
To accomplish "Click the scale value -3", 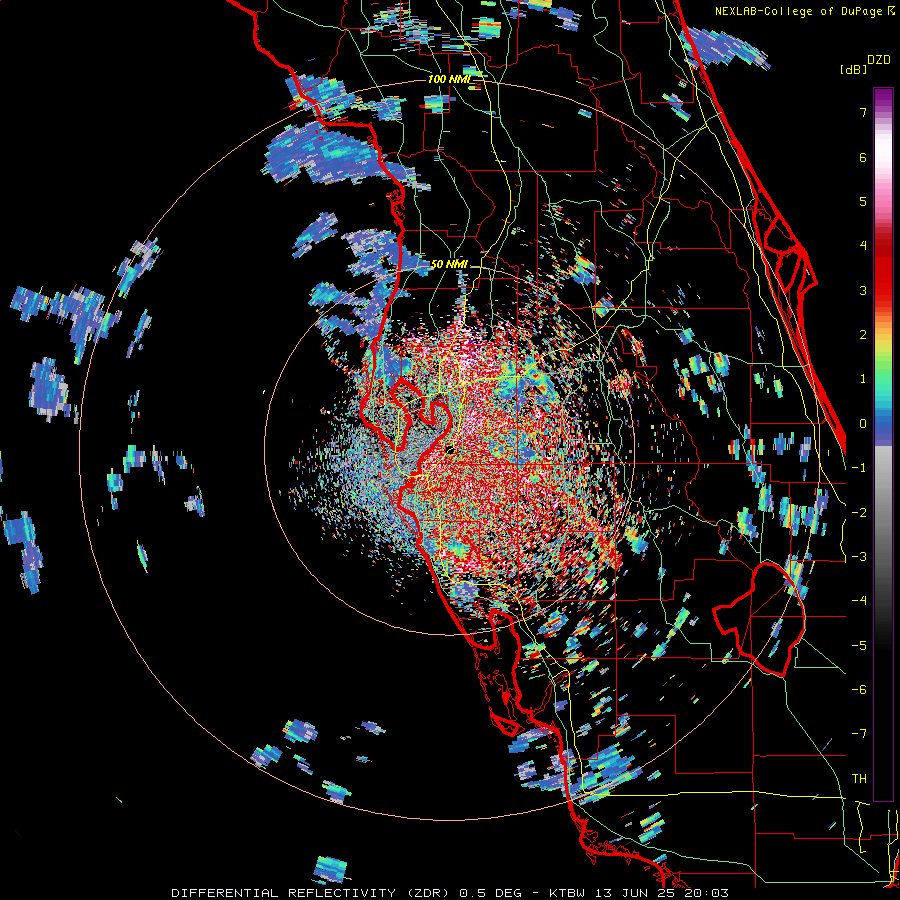I will pos(859,557).
